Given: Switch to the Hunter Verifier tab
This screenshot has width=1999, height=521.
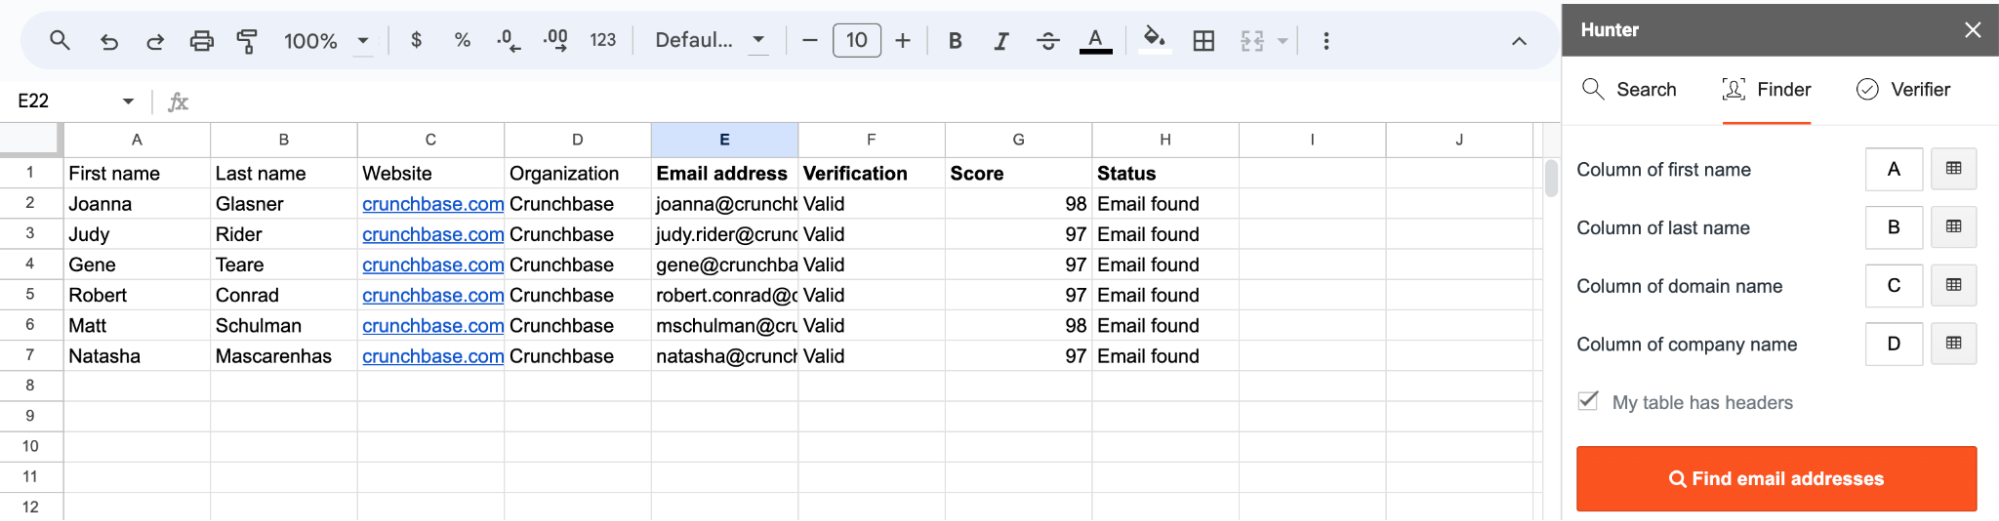Looking at the screenshot, I should pyautogui.click(x=1903, y=89).
